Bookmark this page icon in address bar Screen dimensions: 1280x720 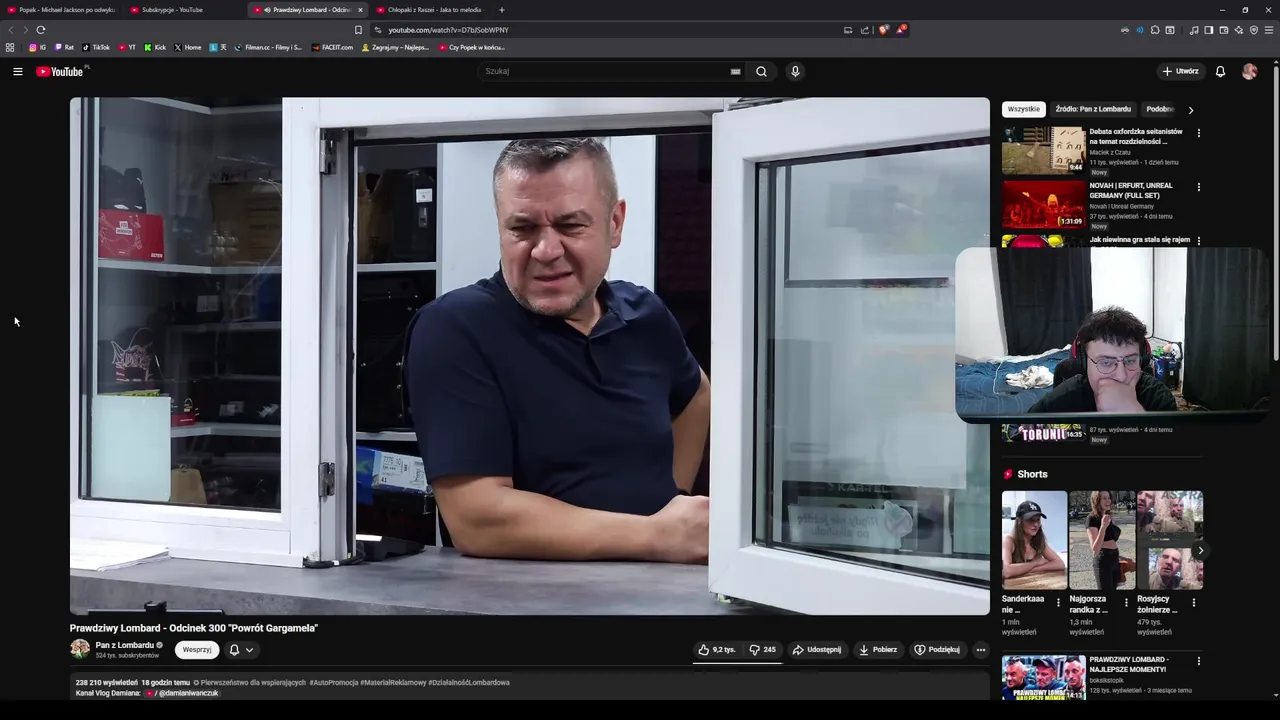358,30
